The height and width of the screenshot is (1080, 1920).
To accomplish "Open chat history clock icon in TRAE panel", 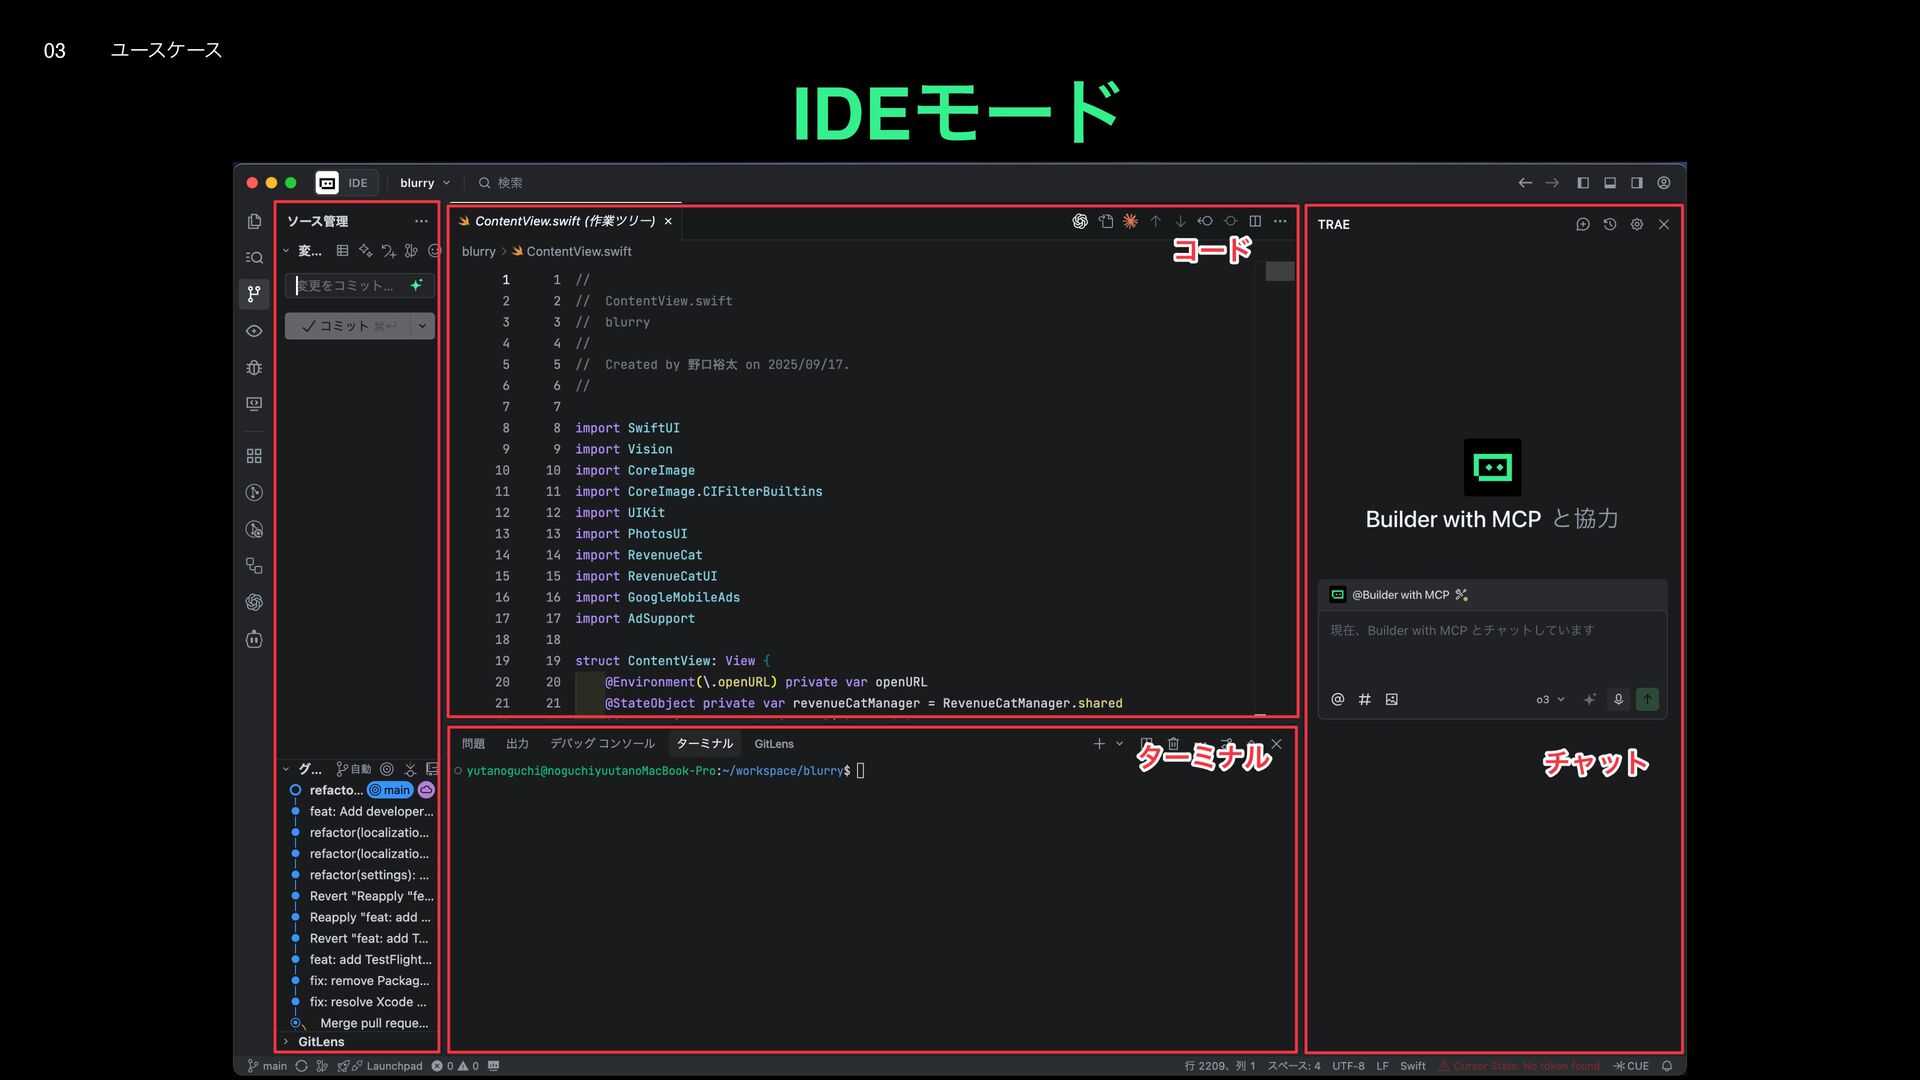I will coord(1610,224).
